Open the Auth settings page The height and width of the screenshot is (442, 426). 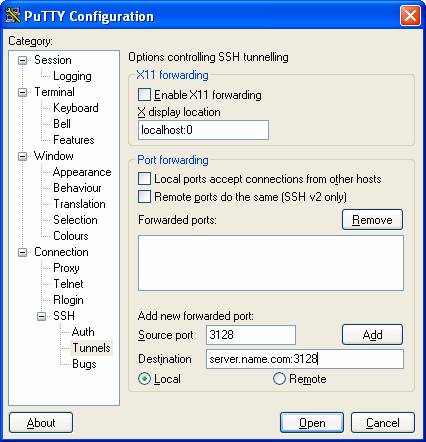pyautogui.click(x=83, y=332)
